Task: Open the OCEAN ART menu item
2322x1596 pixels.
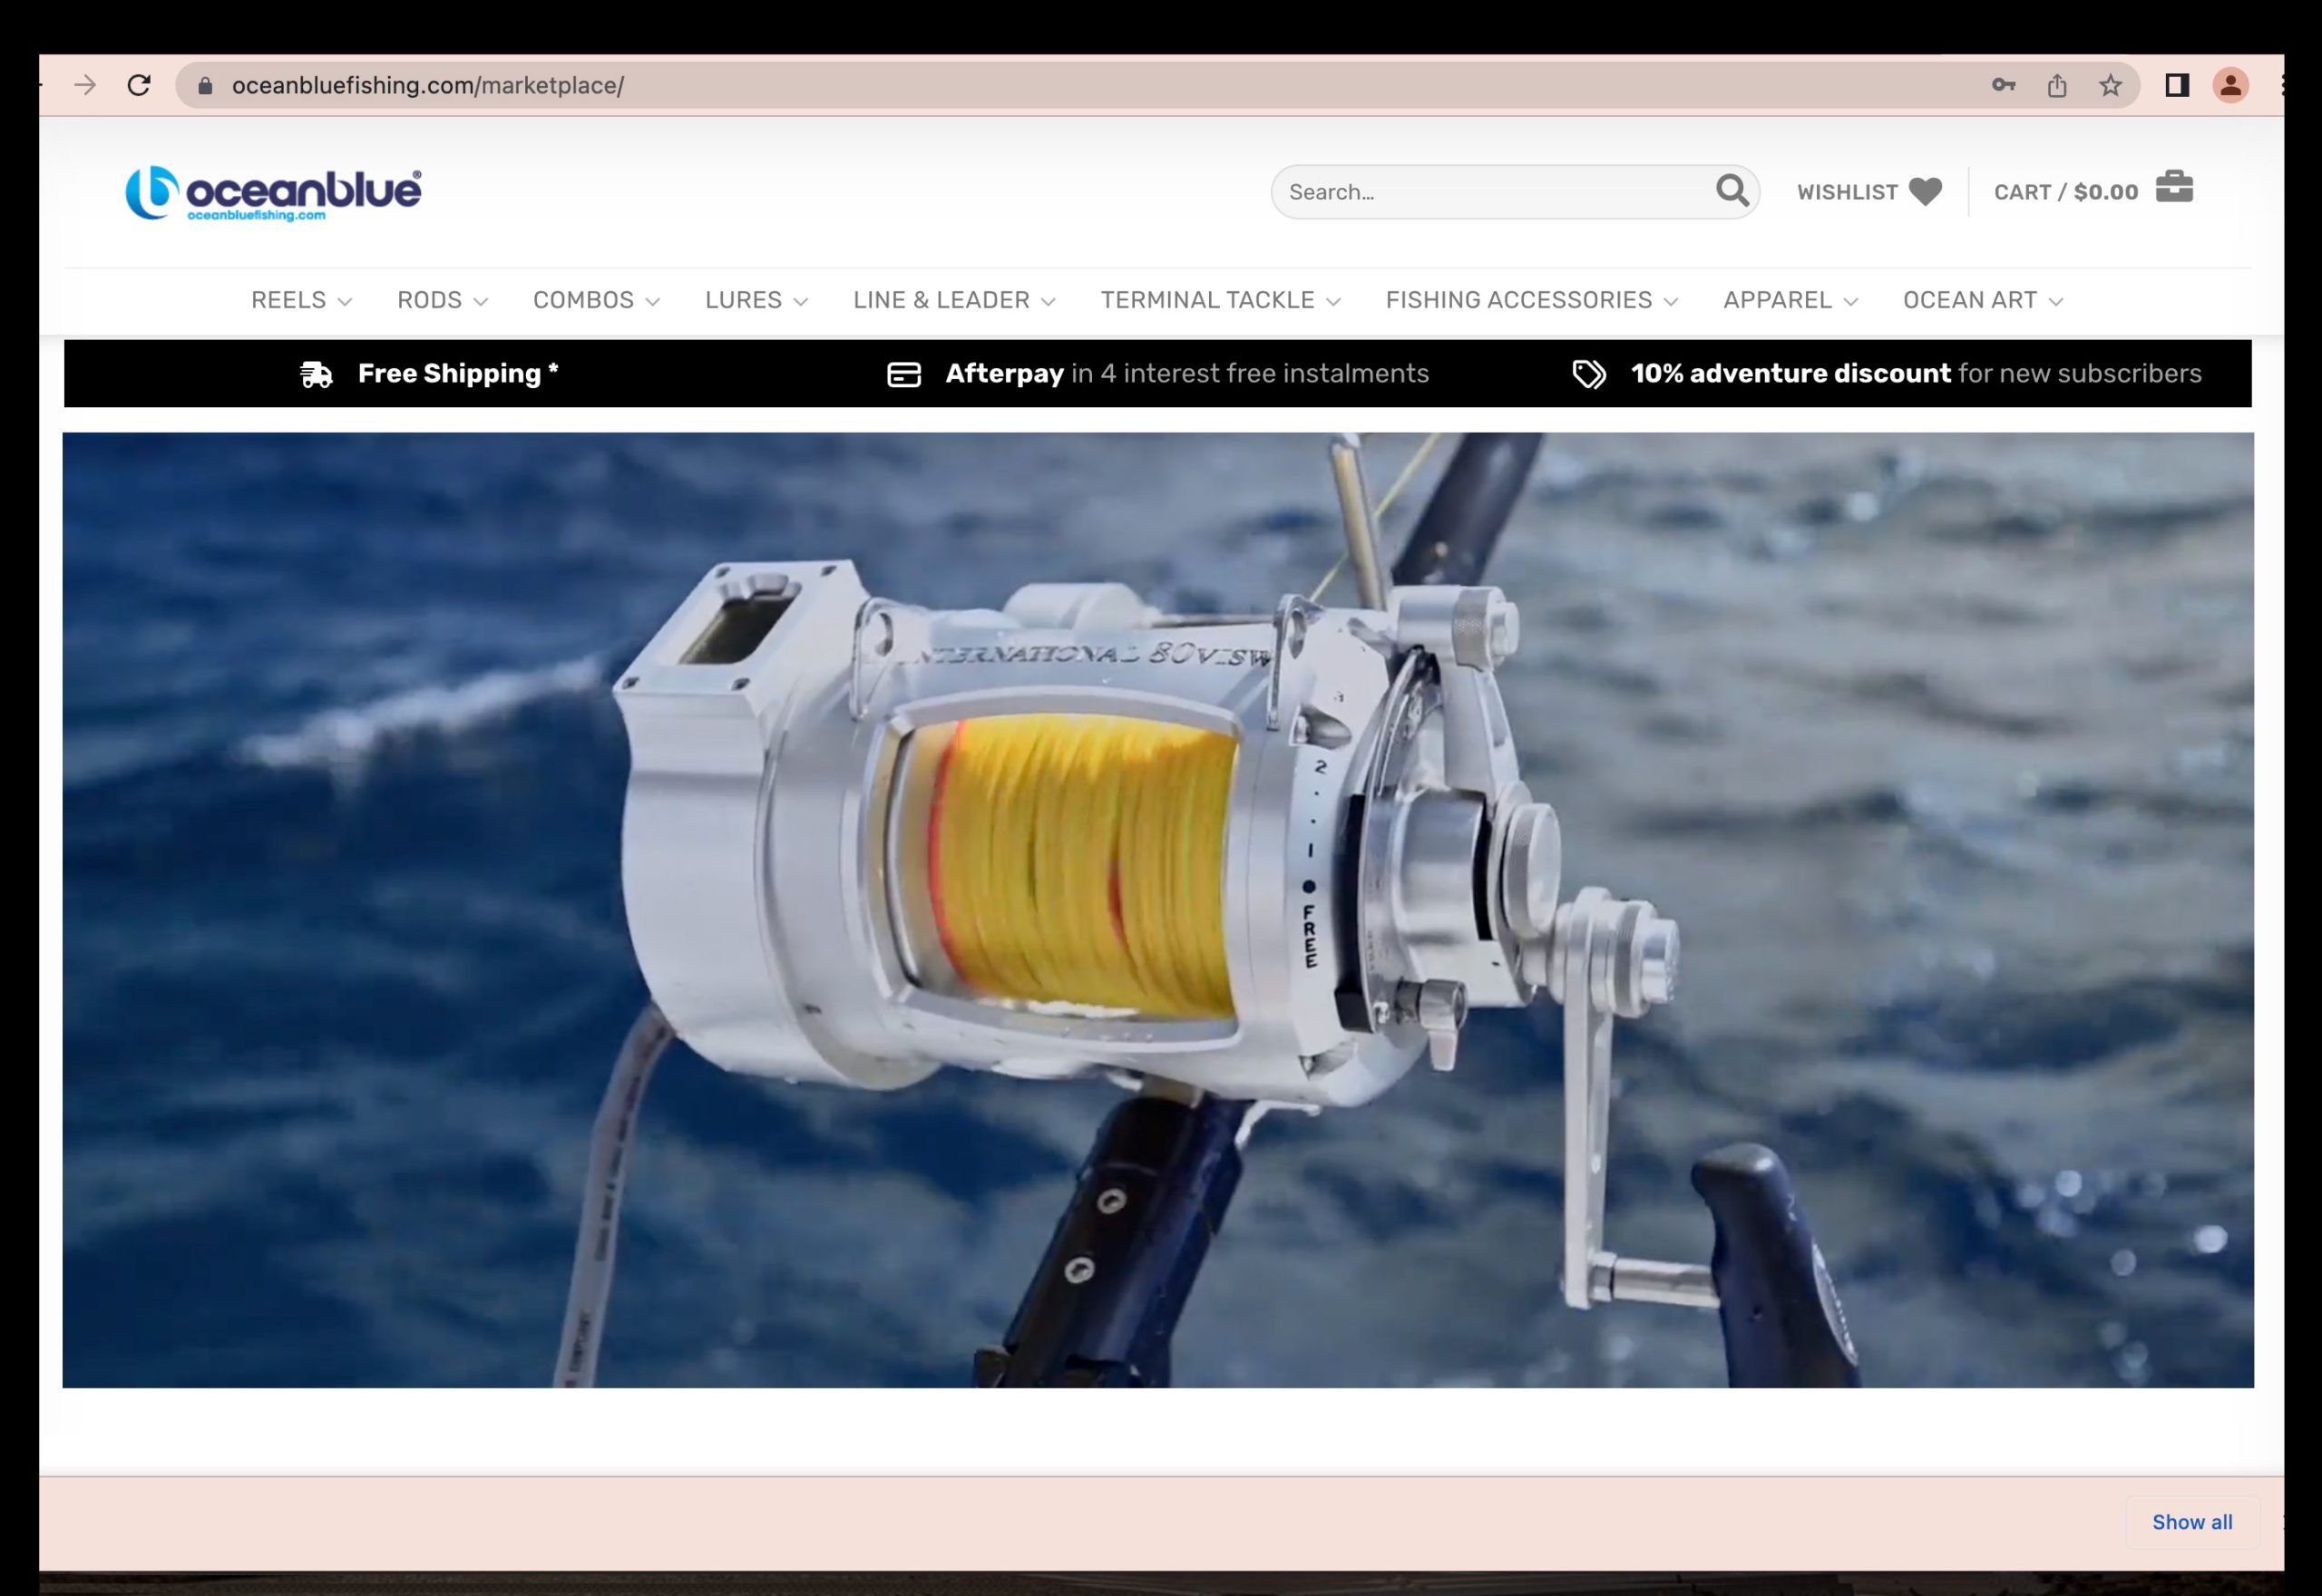Action: click(1981, 300)
